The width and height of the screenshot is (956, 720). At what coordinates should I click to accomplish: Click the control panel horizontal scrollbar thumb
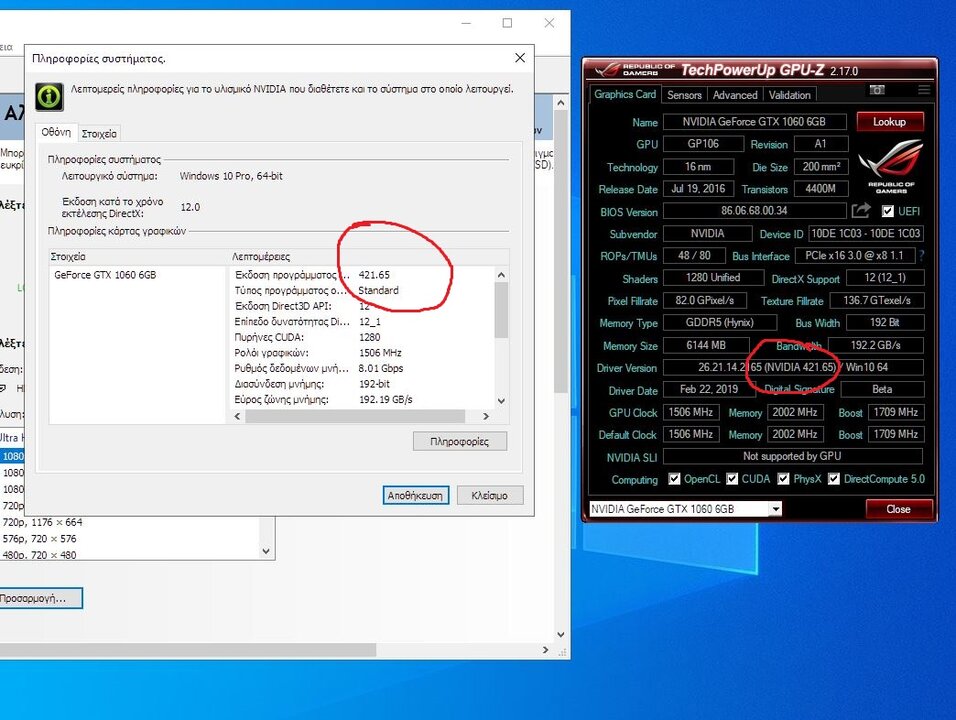188,650
